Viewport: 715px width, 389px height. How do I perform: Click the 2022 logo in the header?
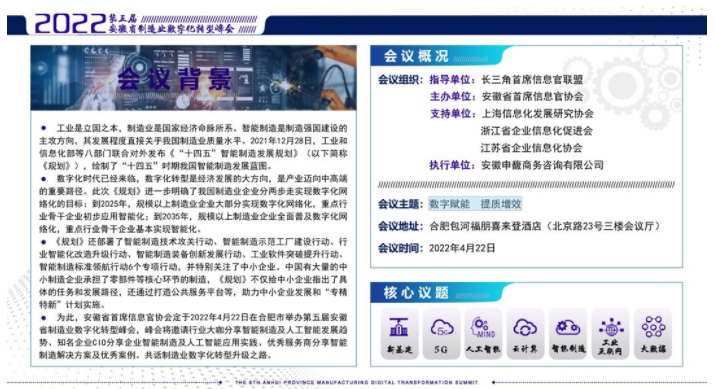pyautogui.click(x=71, y=24)
